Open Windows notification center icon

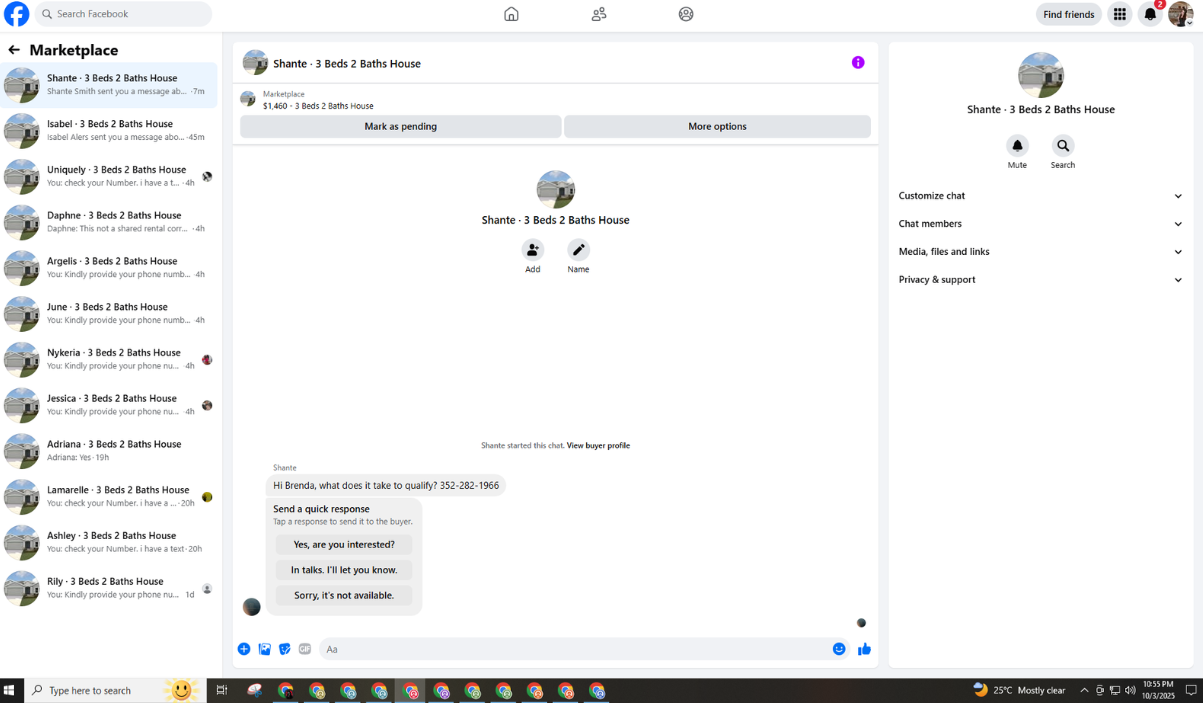[1191, 690]
